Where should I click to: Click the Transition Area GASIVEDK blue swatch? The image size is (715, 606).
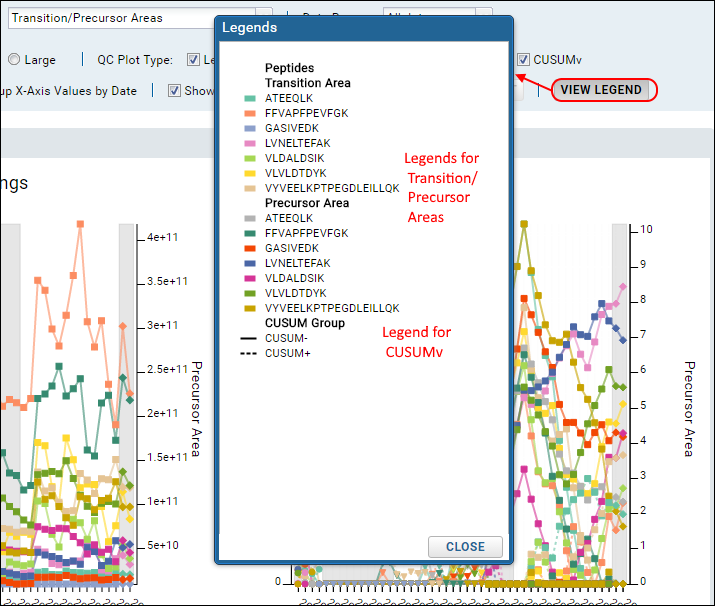pos(250,128)
